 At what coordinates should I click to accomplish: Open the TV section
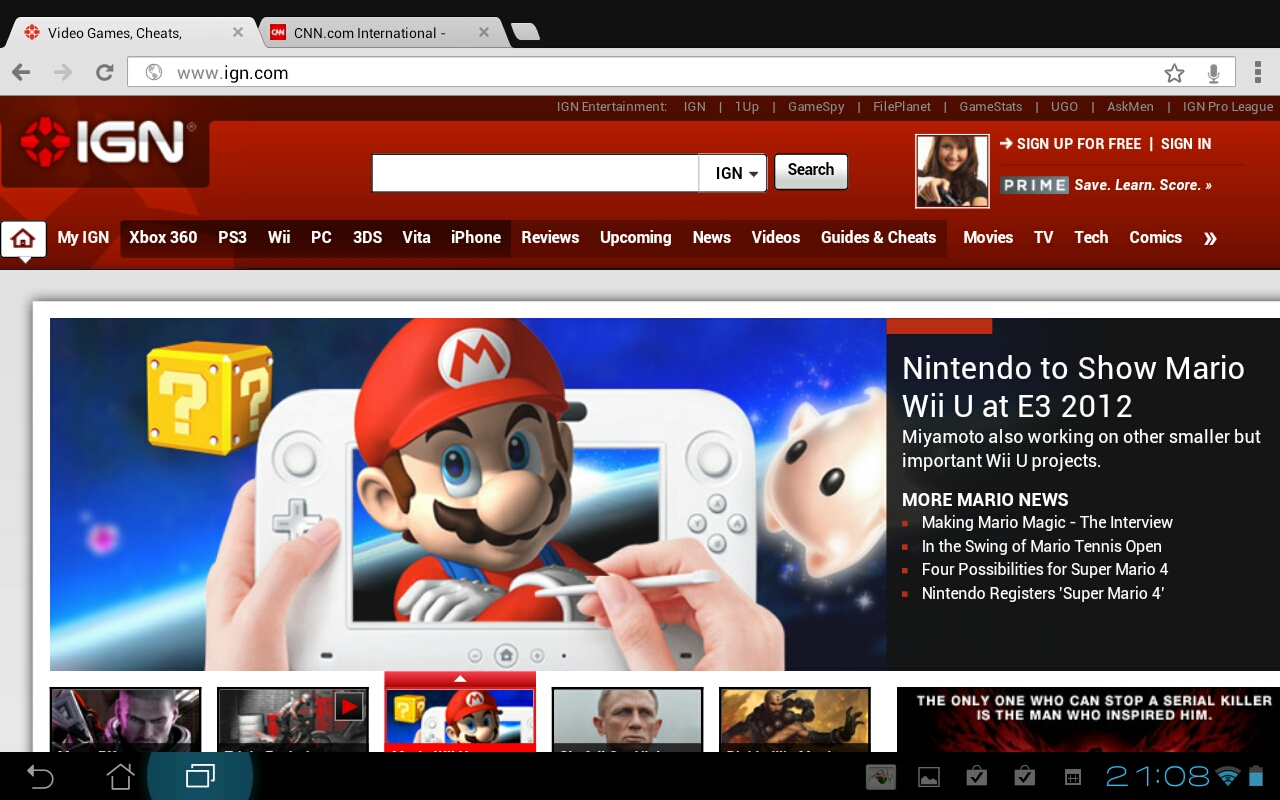(x=1044, y=237)
